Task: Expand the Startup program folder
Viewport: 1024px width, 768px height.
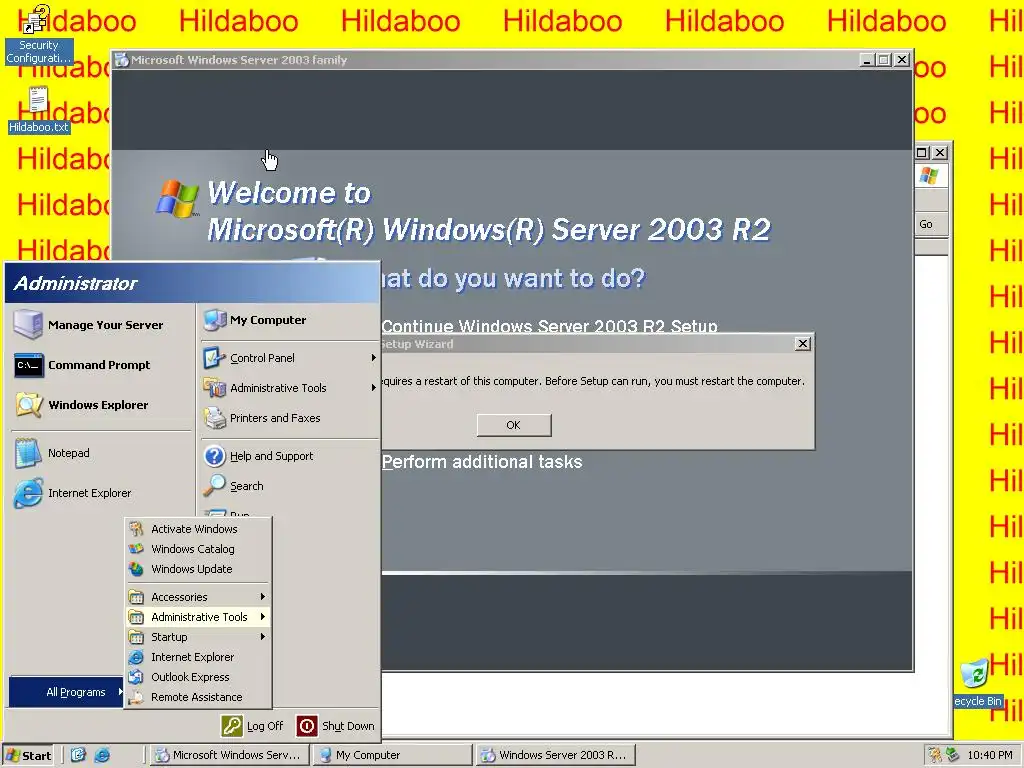Action: tap(198, 637)
